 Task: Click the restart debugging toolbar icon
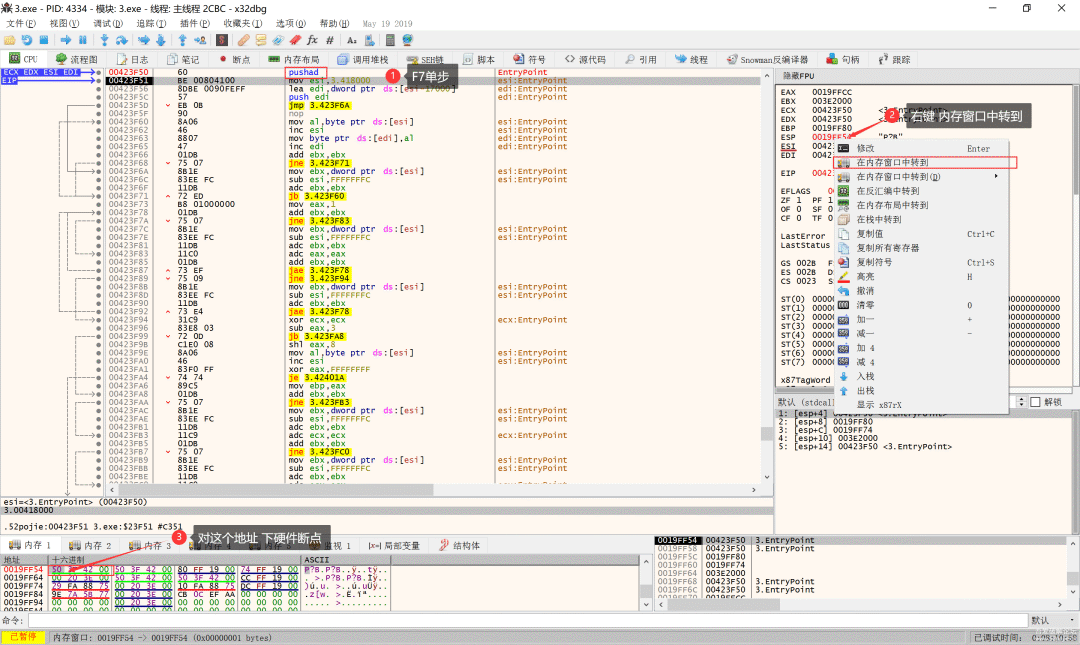28,40
